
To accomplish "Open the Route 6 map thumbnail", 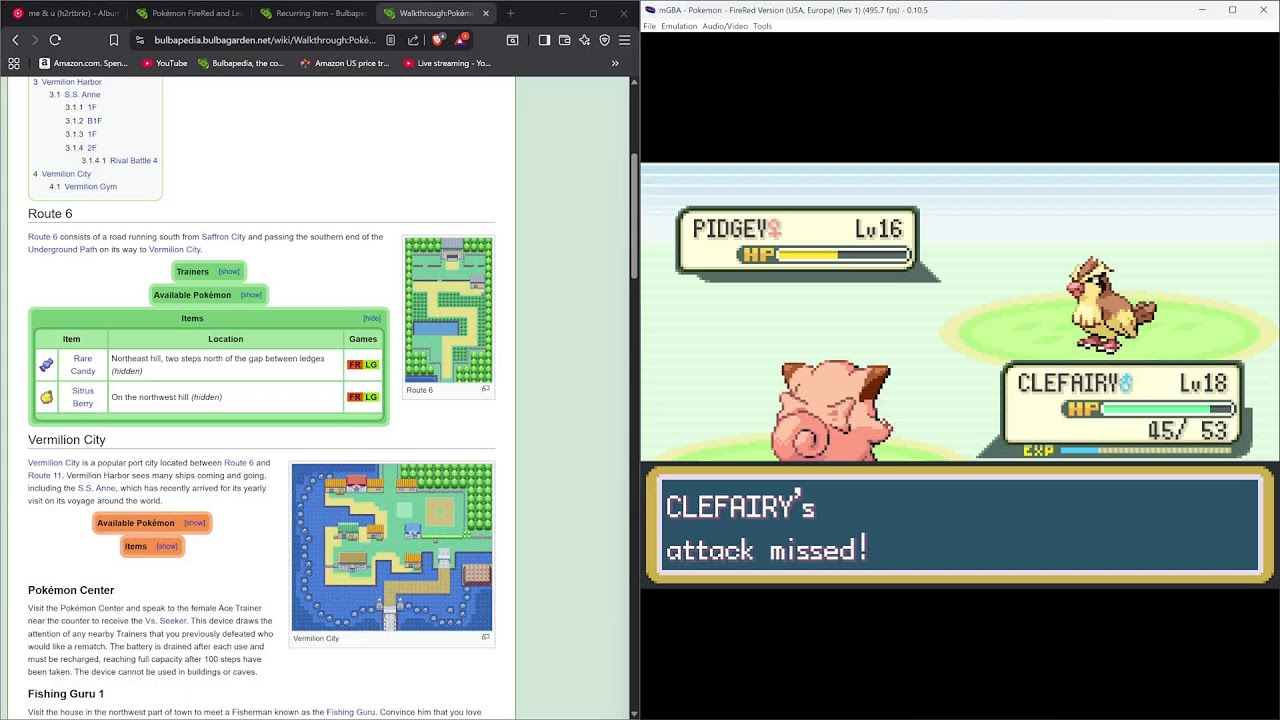I will coord(448,310).
